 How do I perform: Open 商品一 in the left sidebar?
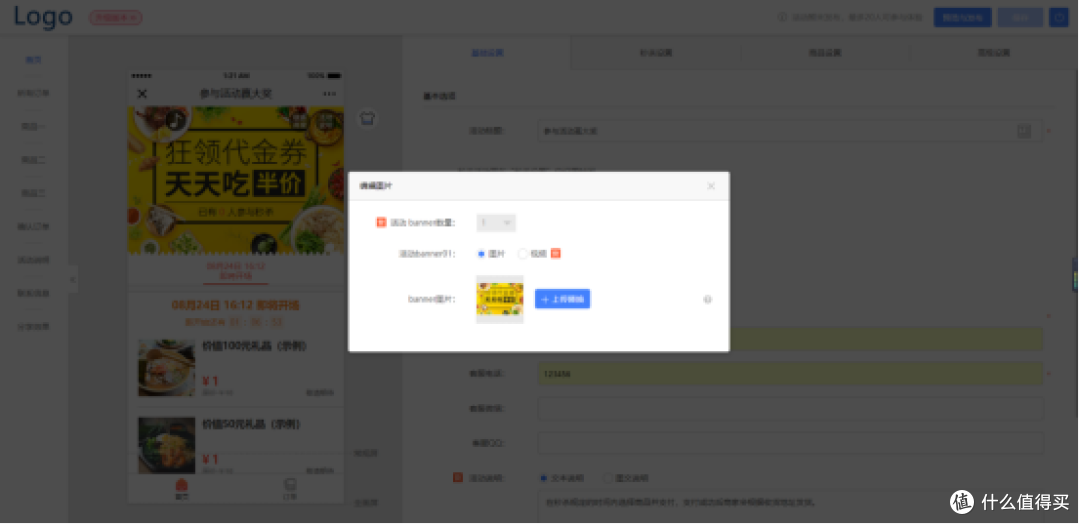tap(34, 126)
